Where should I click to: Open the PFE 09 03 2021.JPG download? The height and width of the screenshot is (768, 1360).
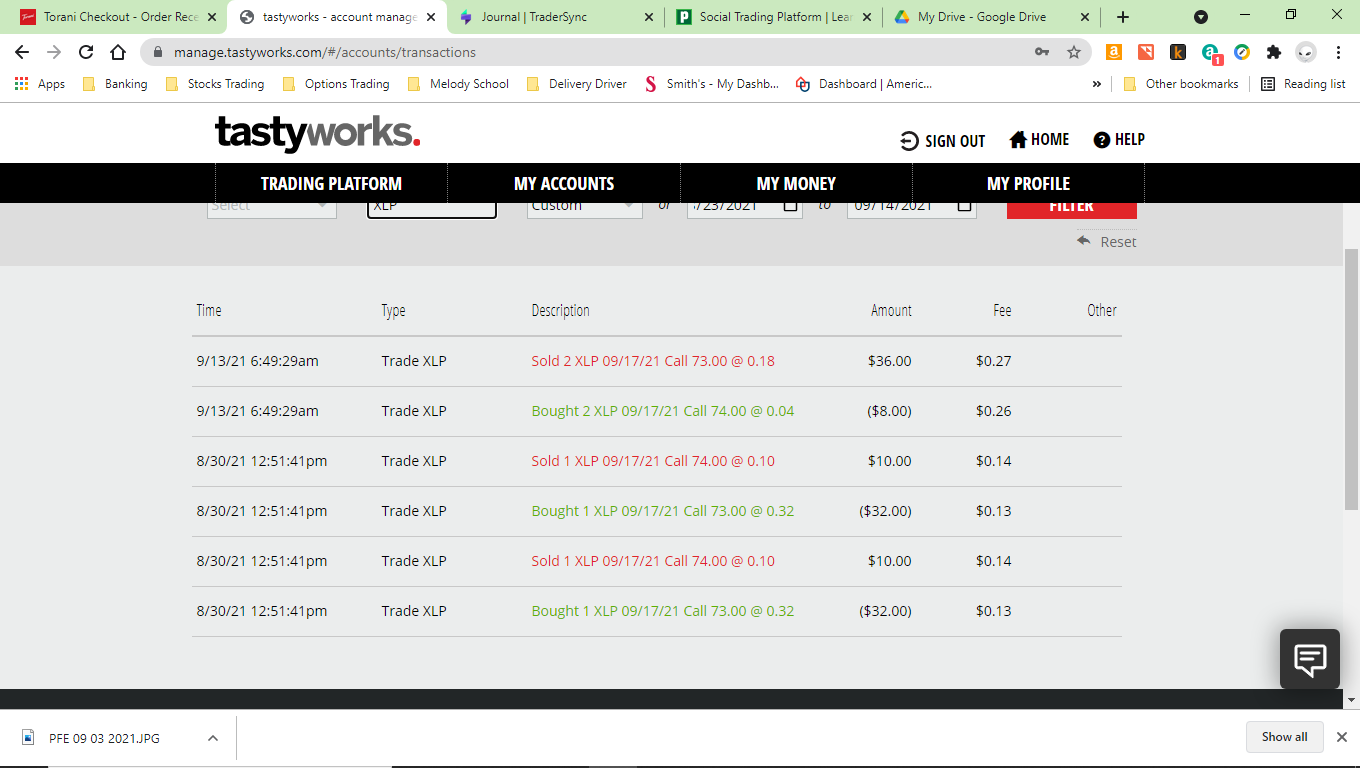pos(104,738)
